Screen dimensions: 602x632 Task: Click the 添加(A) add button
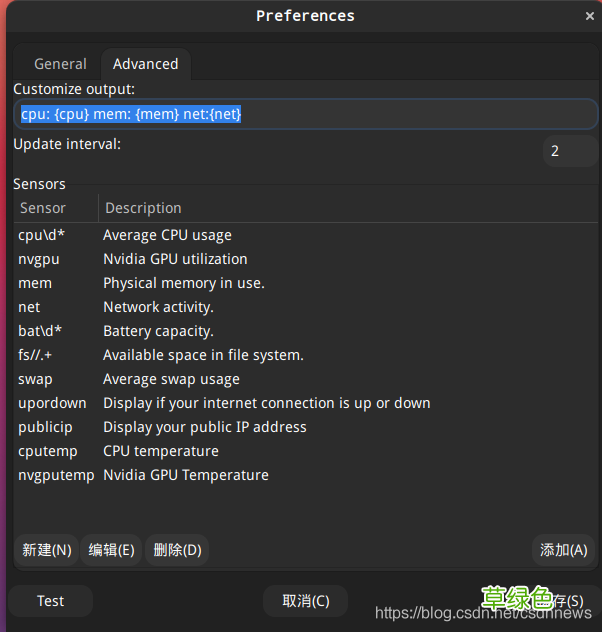(x=563, y=550)
